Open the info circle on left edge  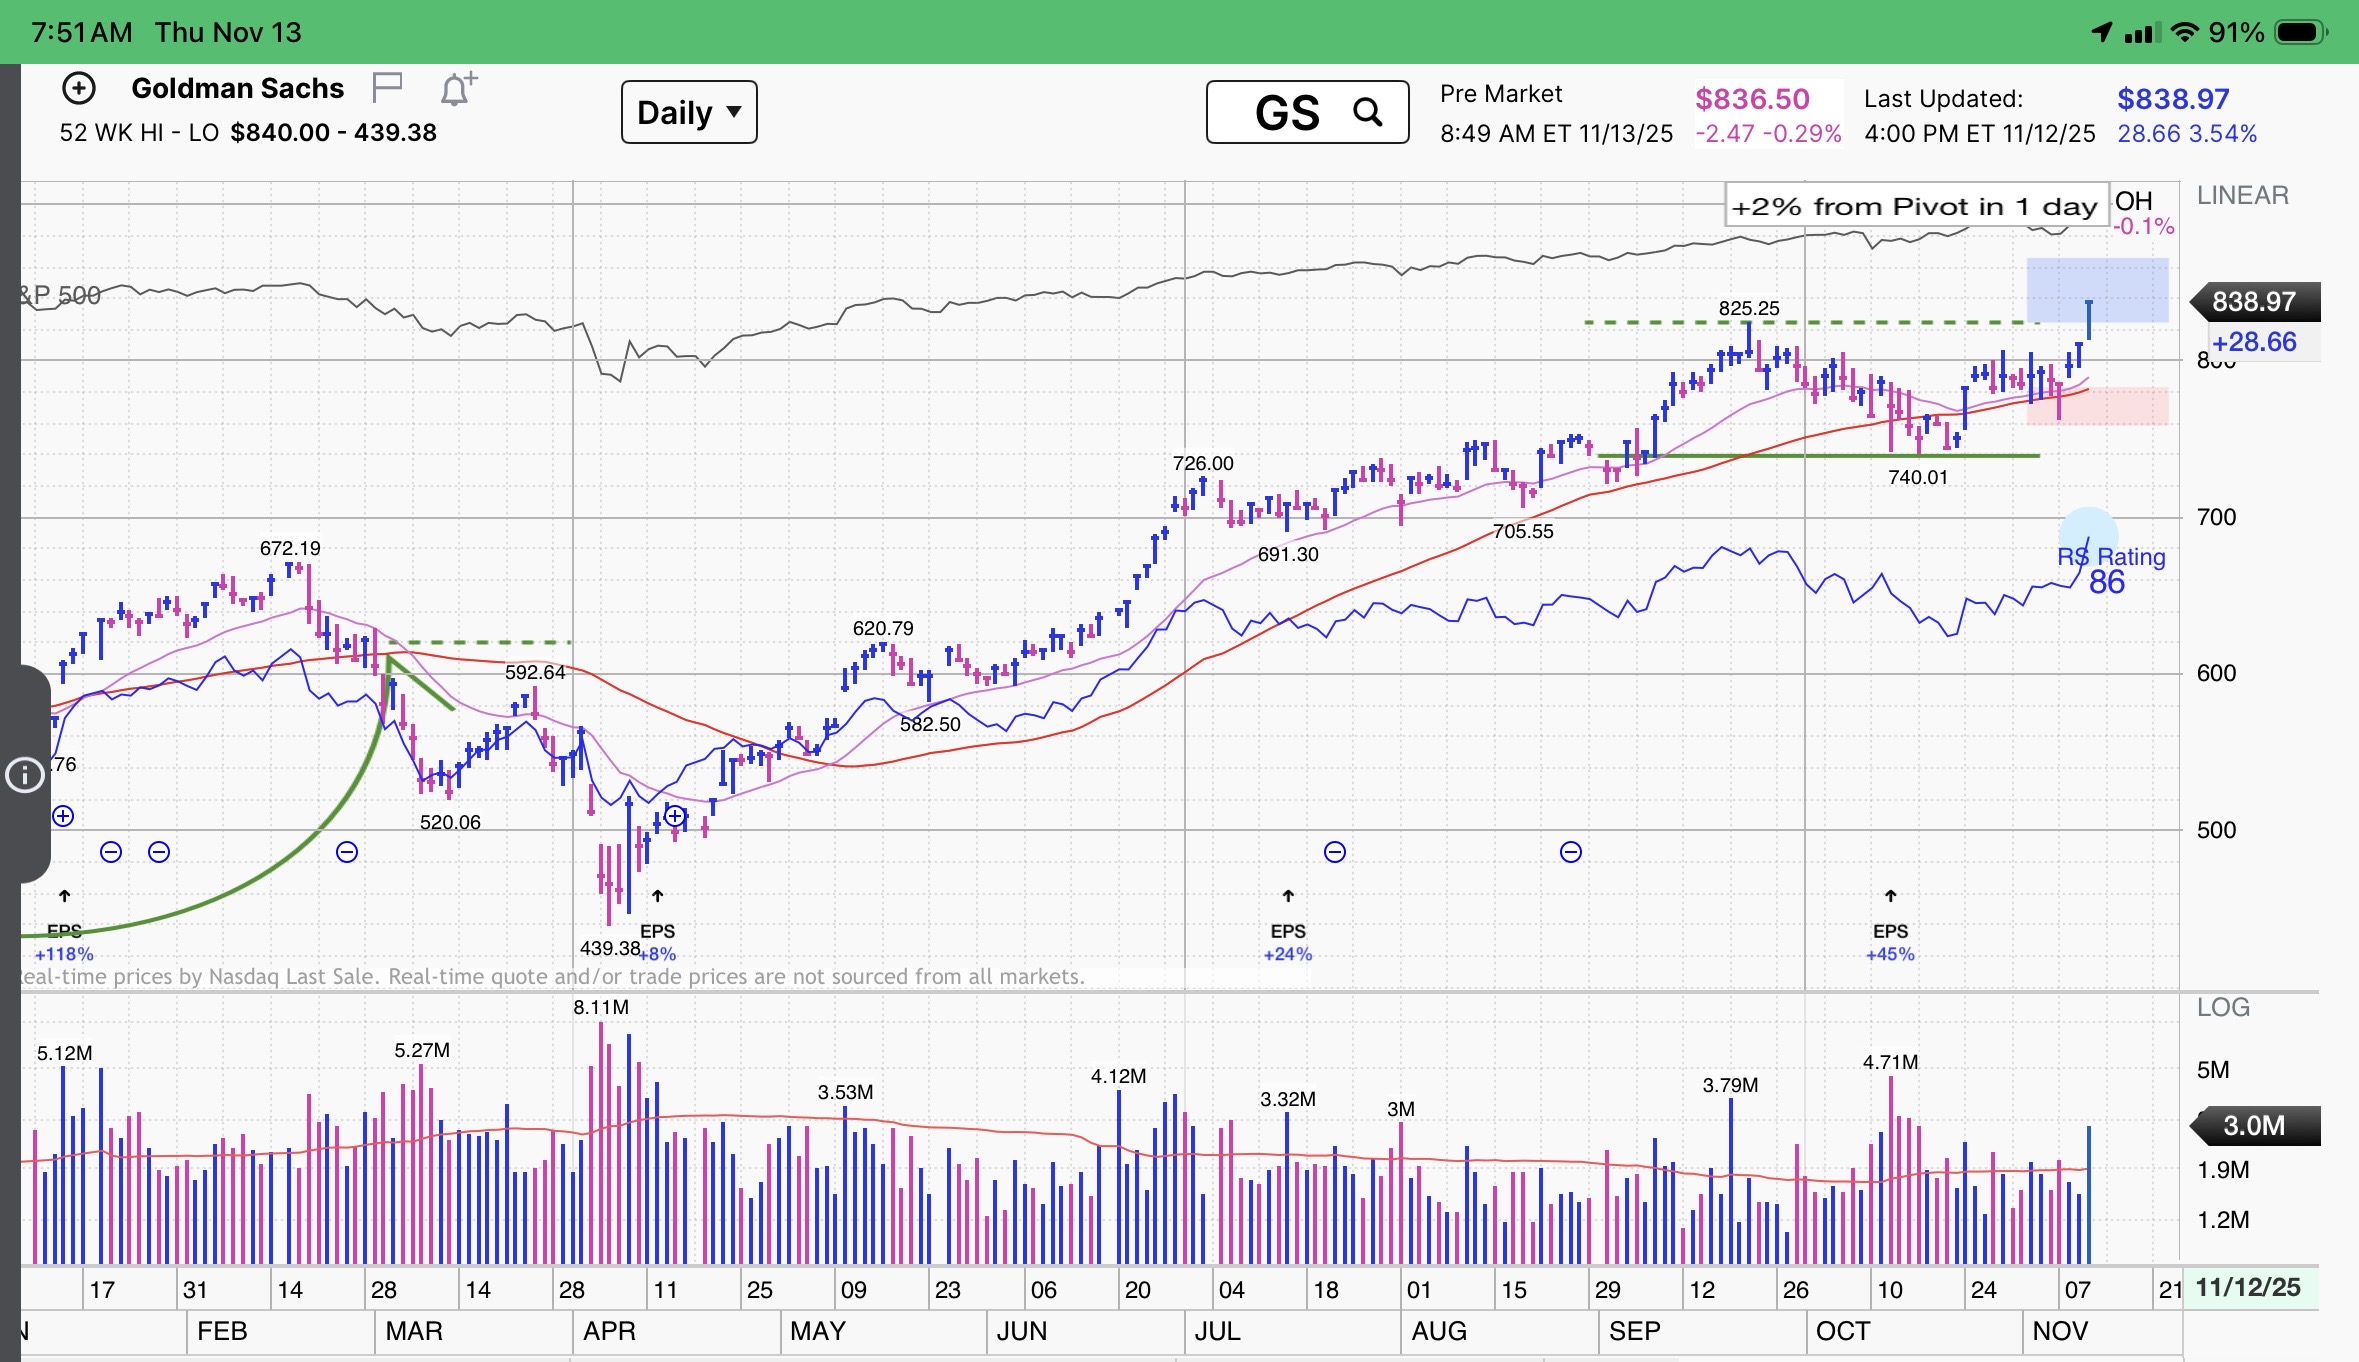tap(25, 775)
